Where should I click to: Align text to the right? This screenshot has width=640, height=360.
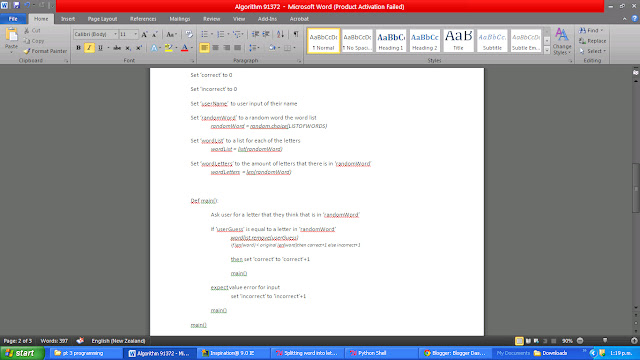click(x=227, y=48)
